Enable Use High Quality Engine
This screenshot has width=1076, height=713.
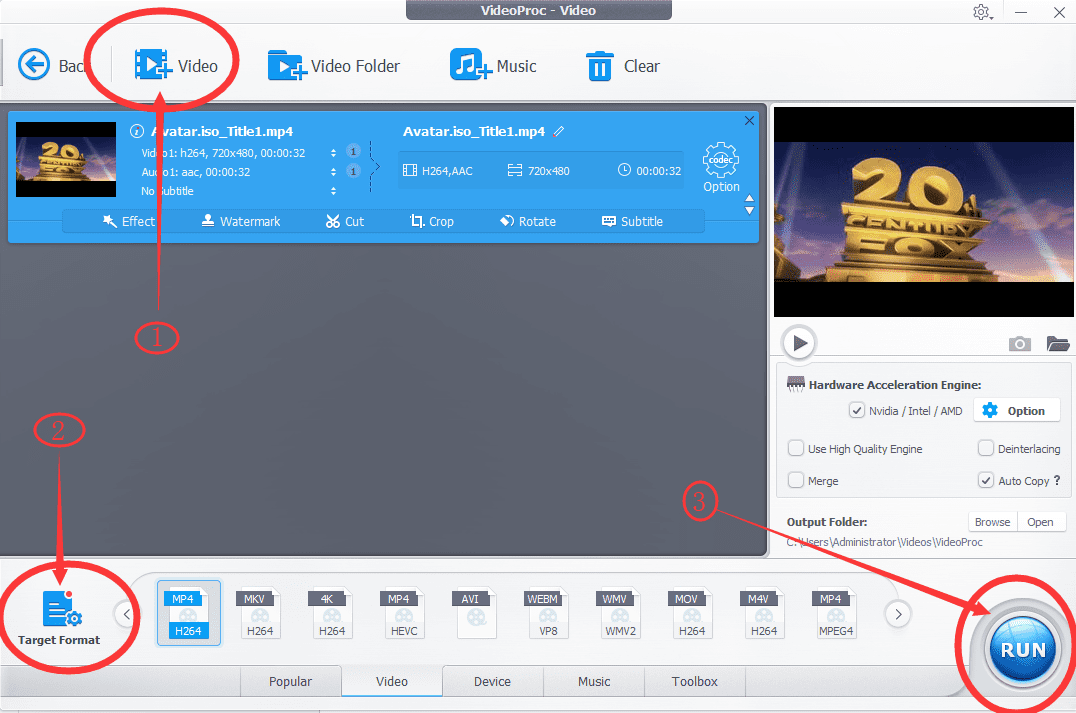(x=795, y=449)
